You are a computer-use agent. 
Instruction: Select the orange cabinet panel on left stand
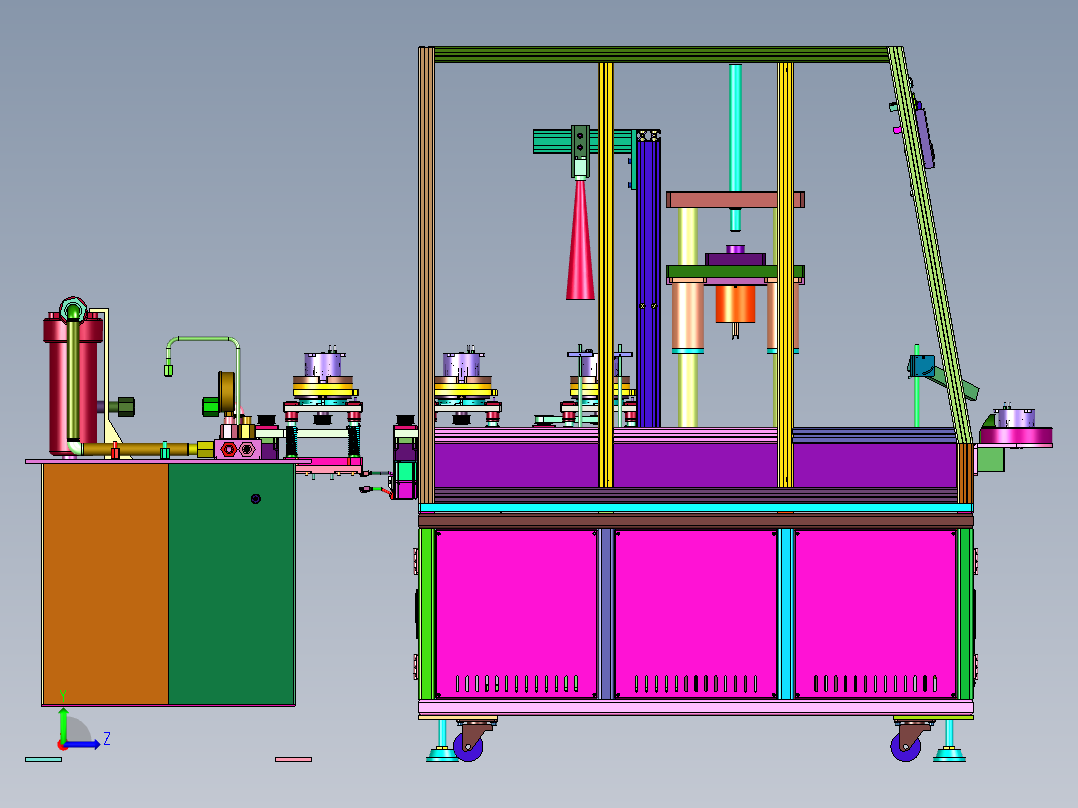pos(105,584)
